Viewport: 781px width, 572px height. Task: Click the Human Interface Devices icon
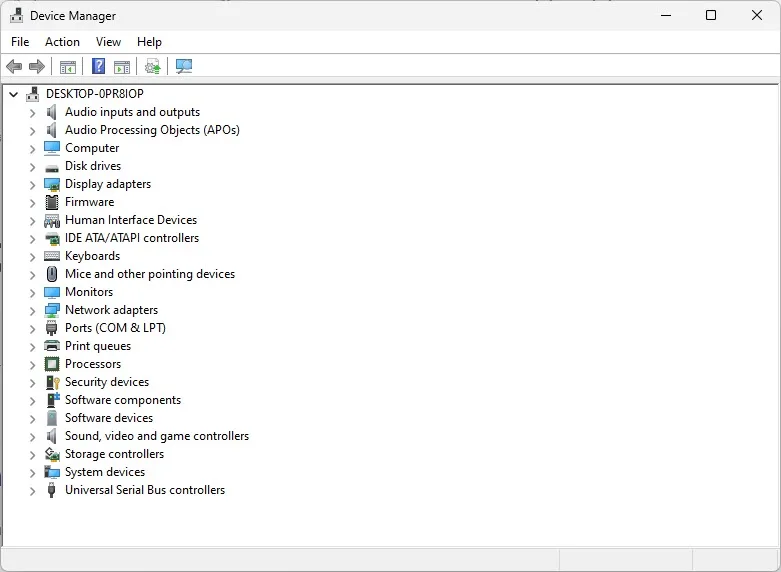coord(52,220)
